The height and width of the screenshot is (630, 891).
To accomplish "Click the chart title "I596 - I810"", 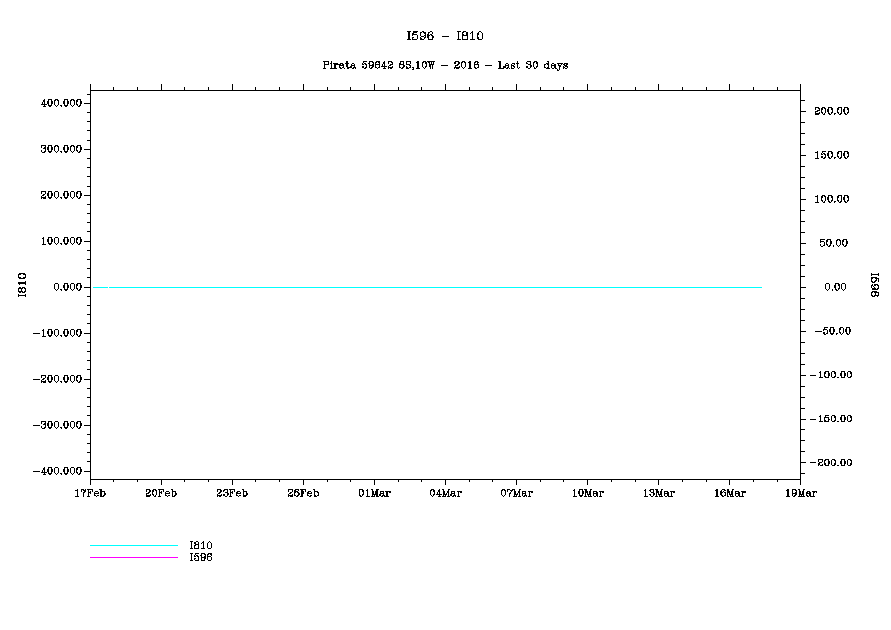I will [445, 36].
